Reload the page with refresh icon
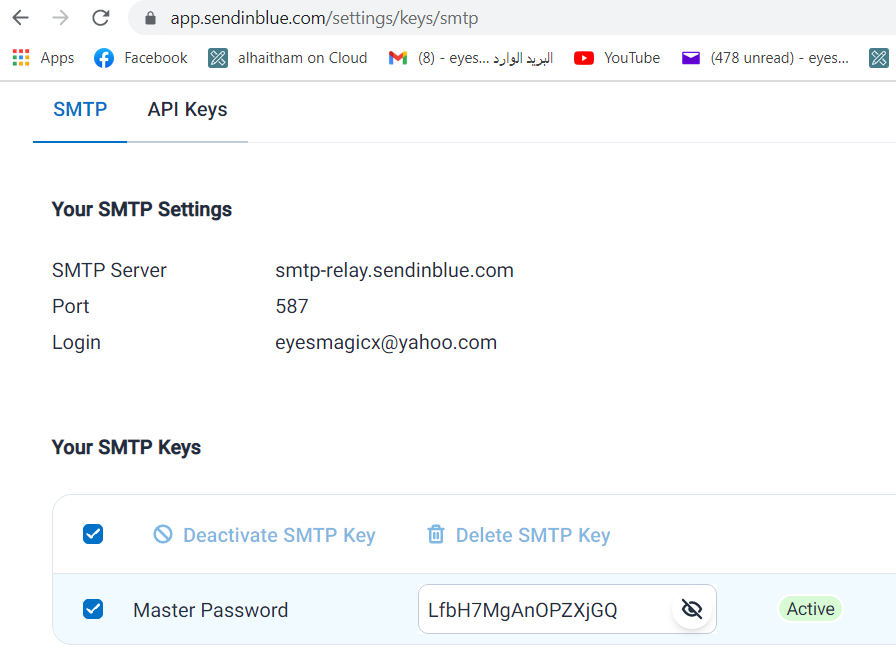The image size is (896, 651). [101, 18]
